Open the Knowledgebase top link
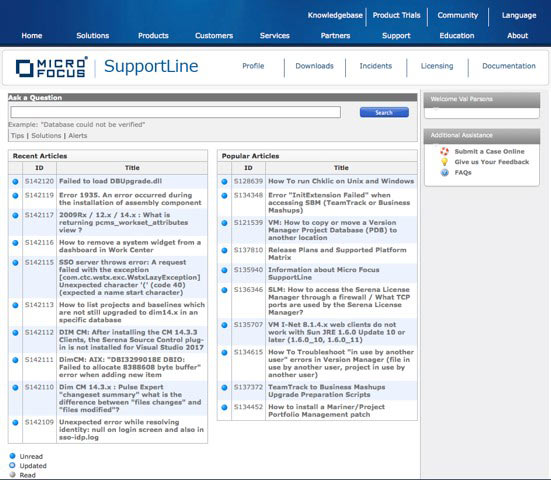The image size is (551, 480). pos(335,15)
